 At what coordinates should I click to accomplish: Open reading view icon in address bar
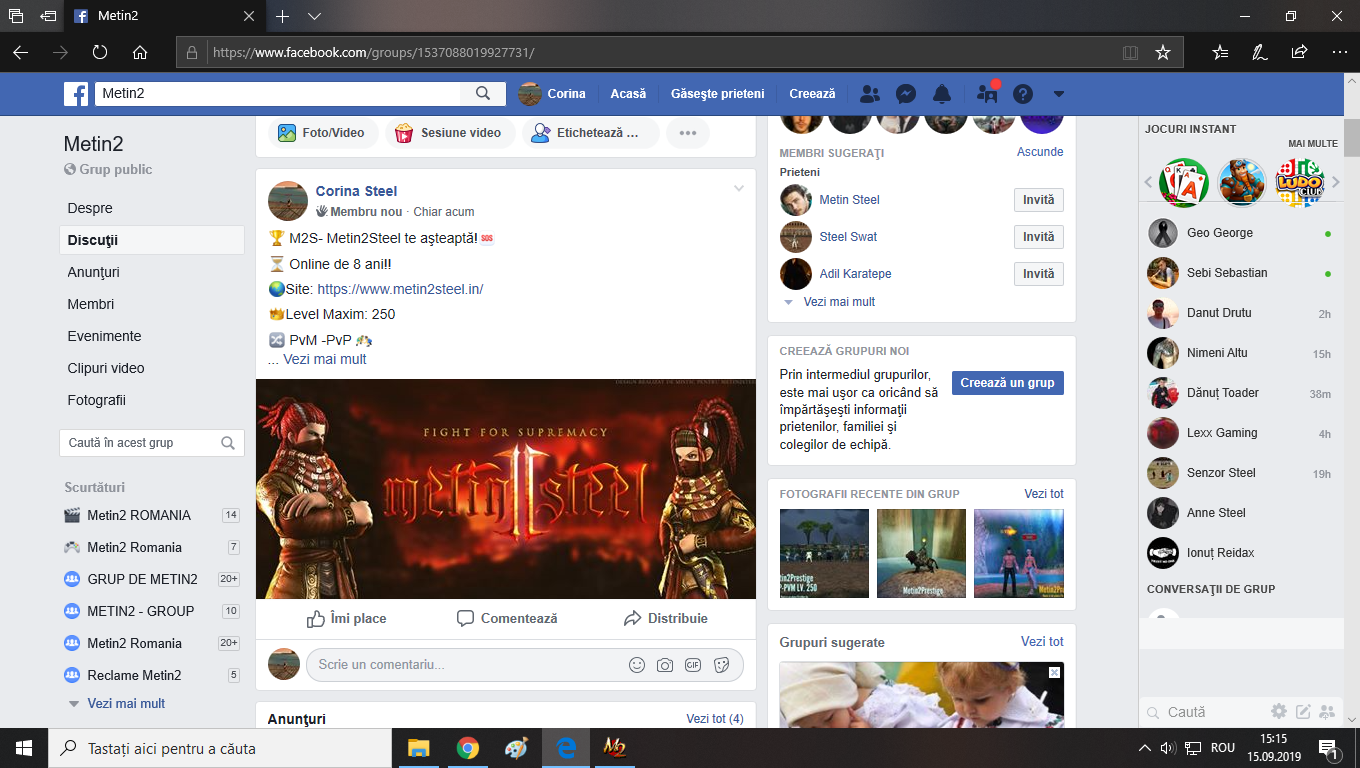click(x=1130, y=52)
